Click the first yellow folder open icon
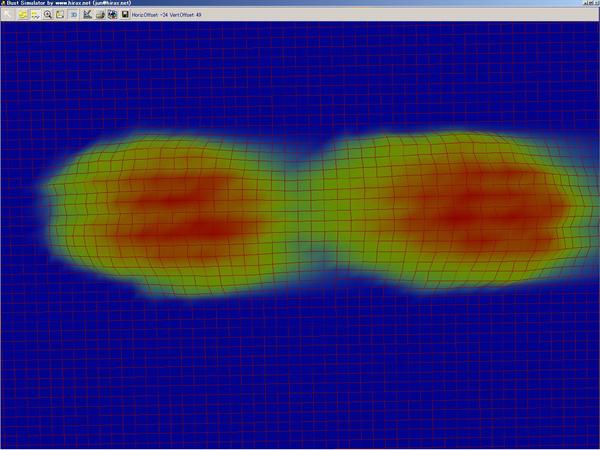Image resolution: width=600 pixels, height=450 pixels. click(22, 15)
